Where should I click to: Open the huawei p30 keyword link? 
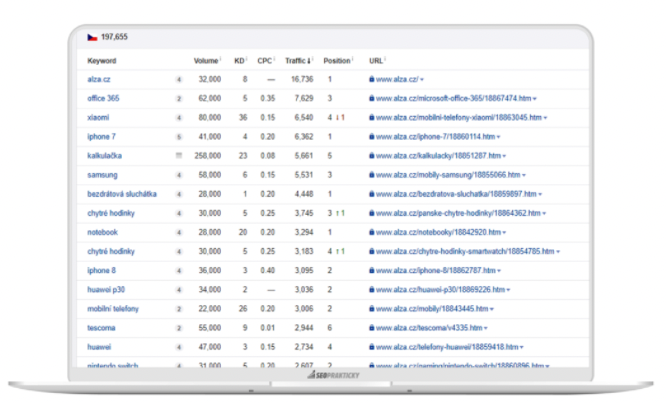106,290
